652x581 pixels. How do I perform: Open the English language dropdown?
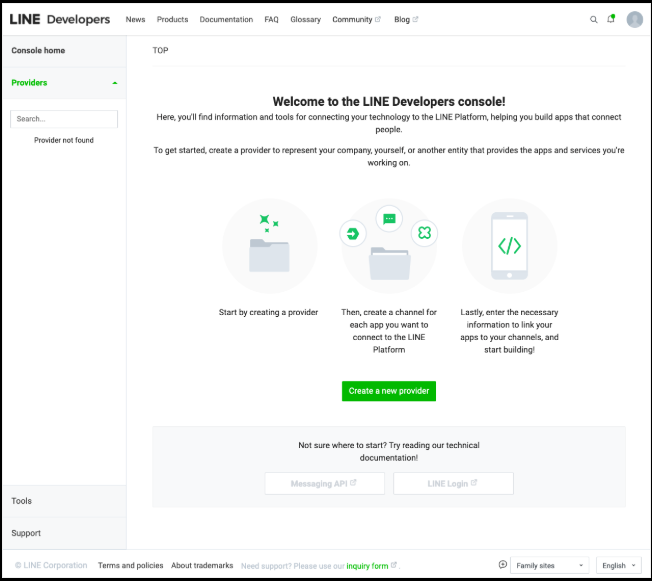(x=619, y=565)
